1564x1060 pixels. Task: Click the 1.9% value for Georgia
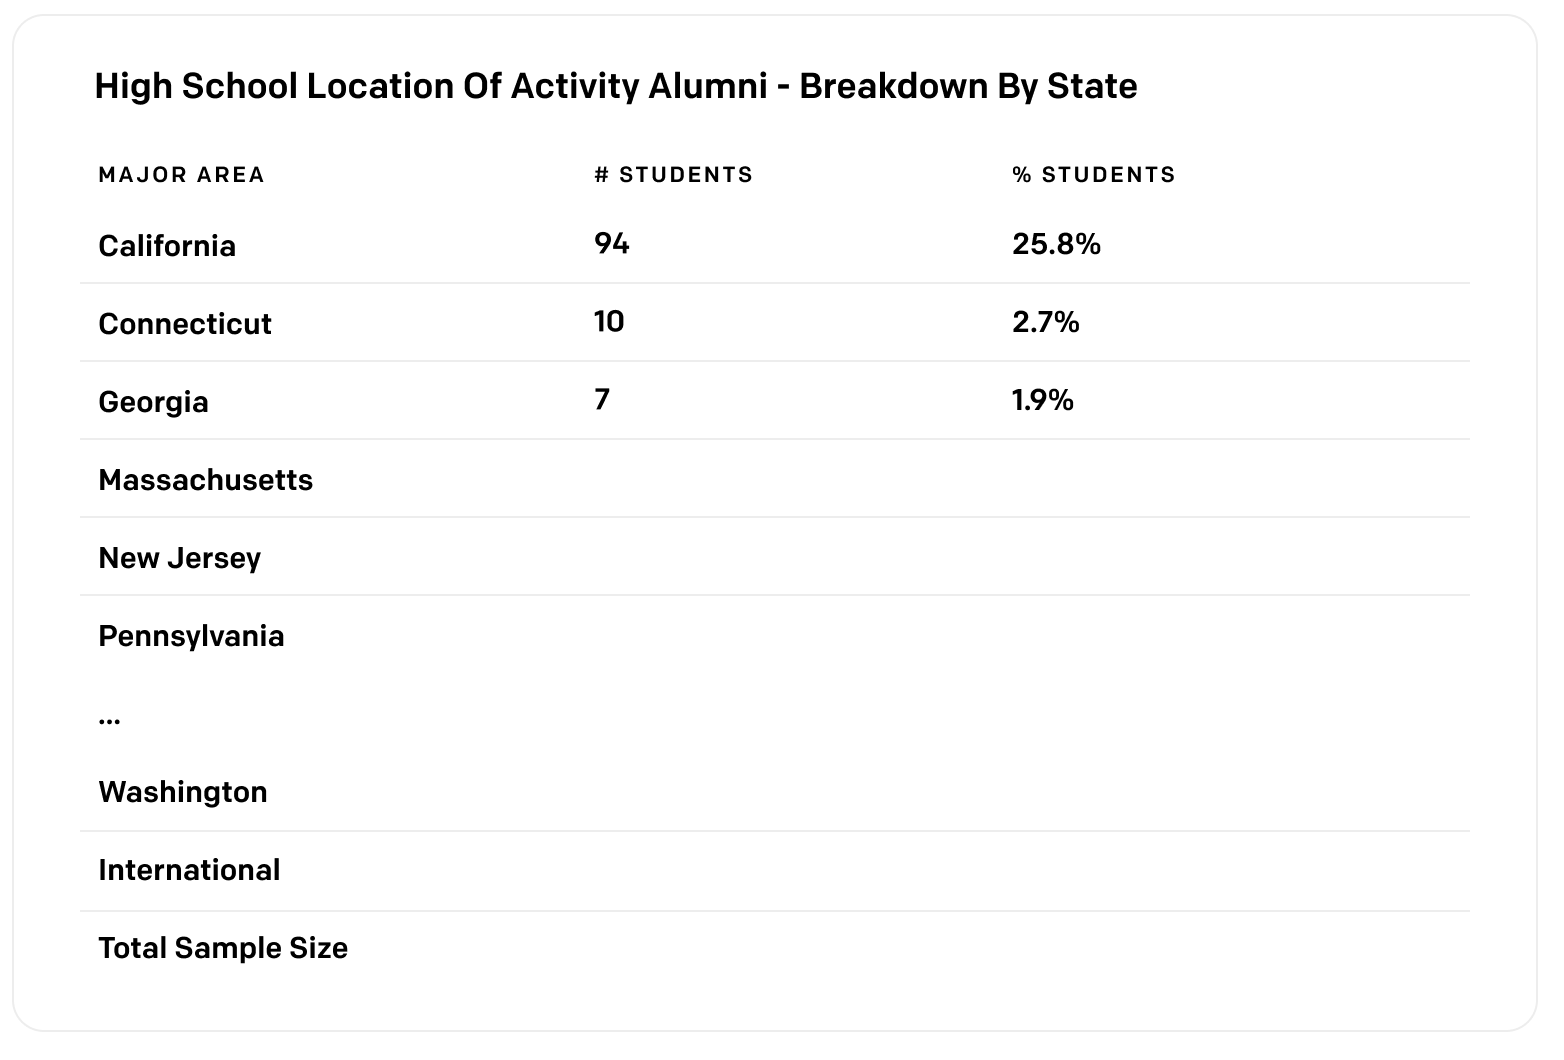(1043, 400)
